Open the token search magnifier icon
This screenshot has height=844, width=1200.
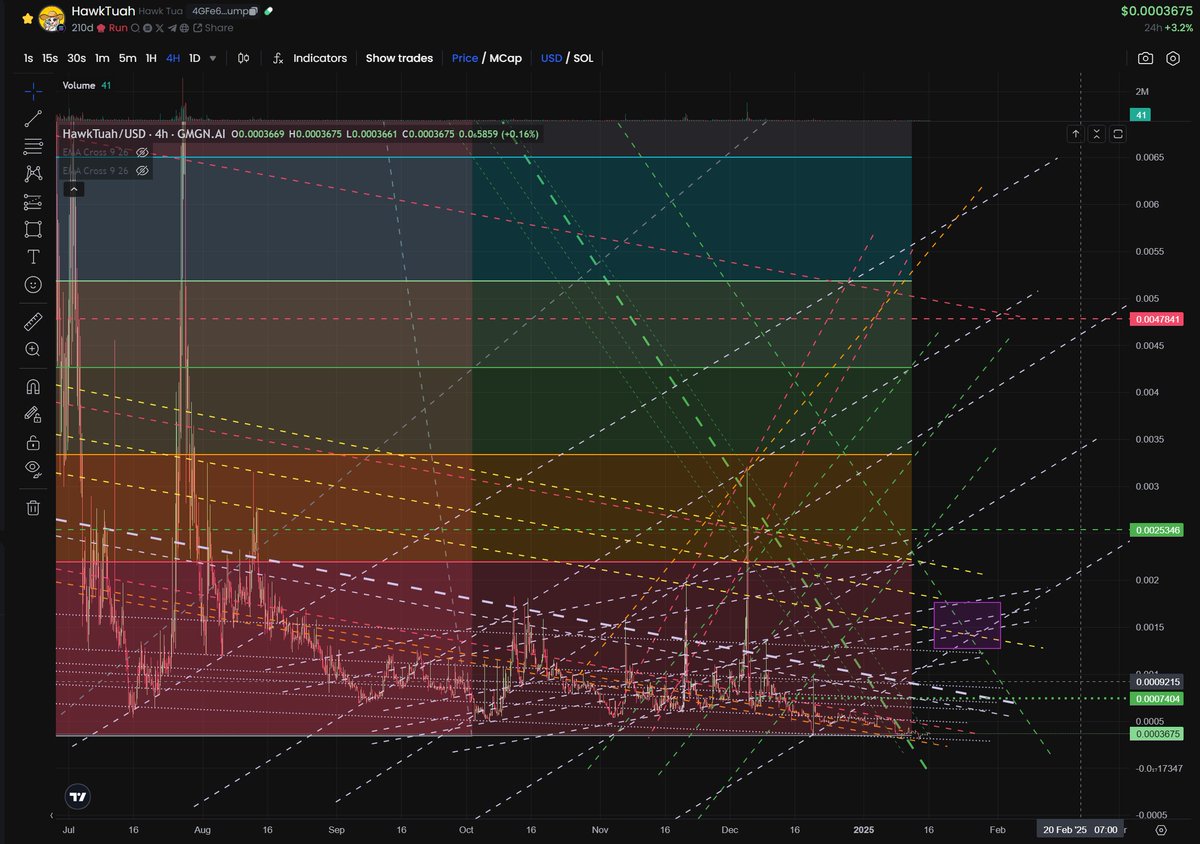point(135,28)
